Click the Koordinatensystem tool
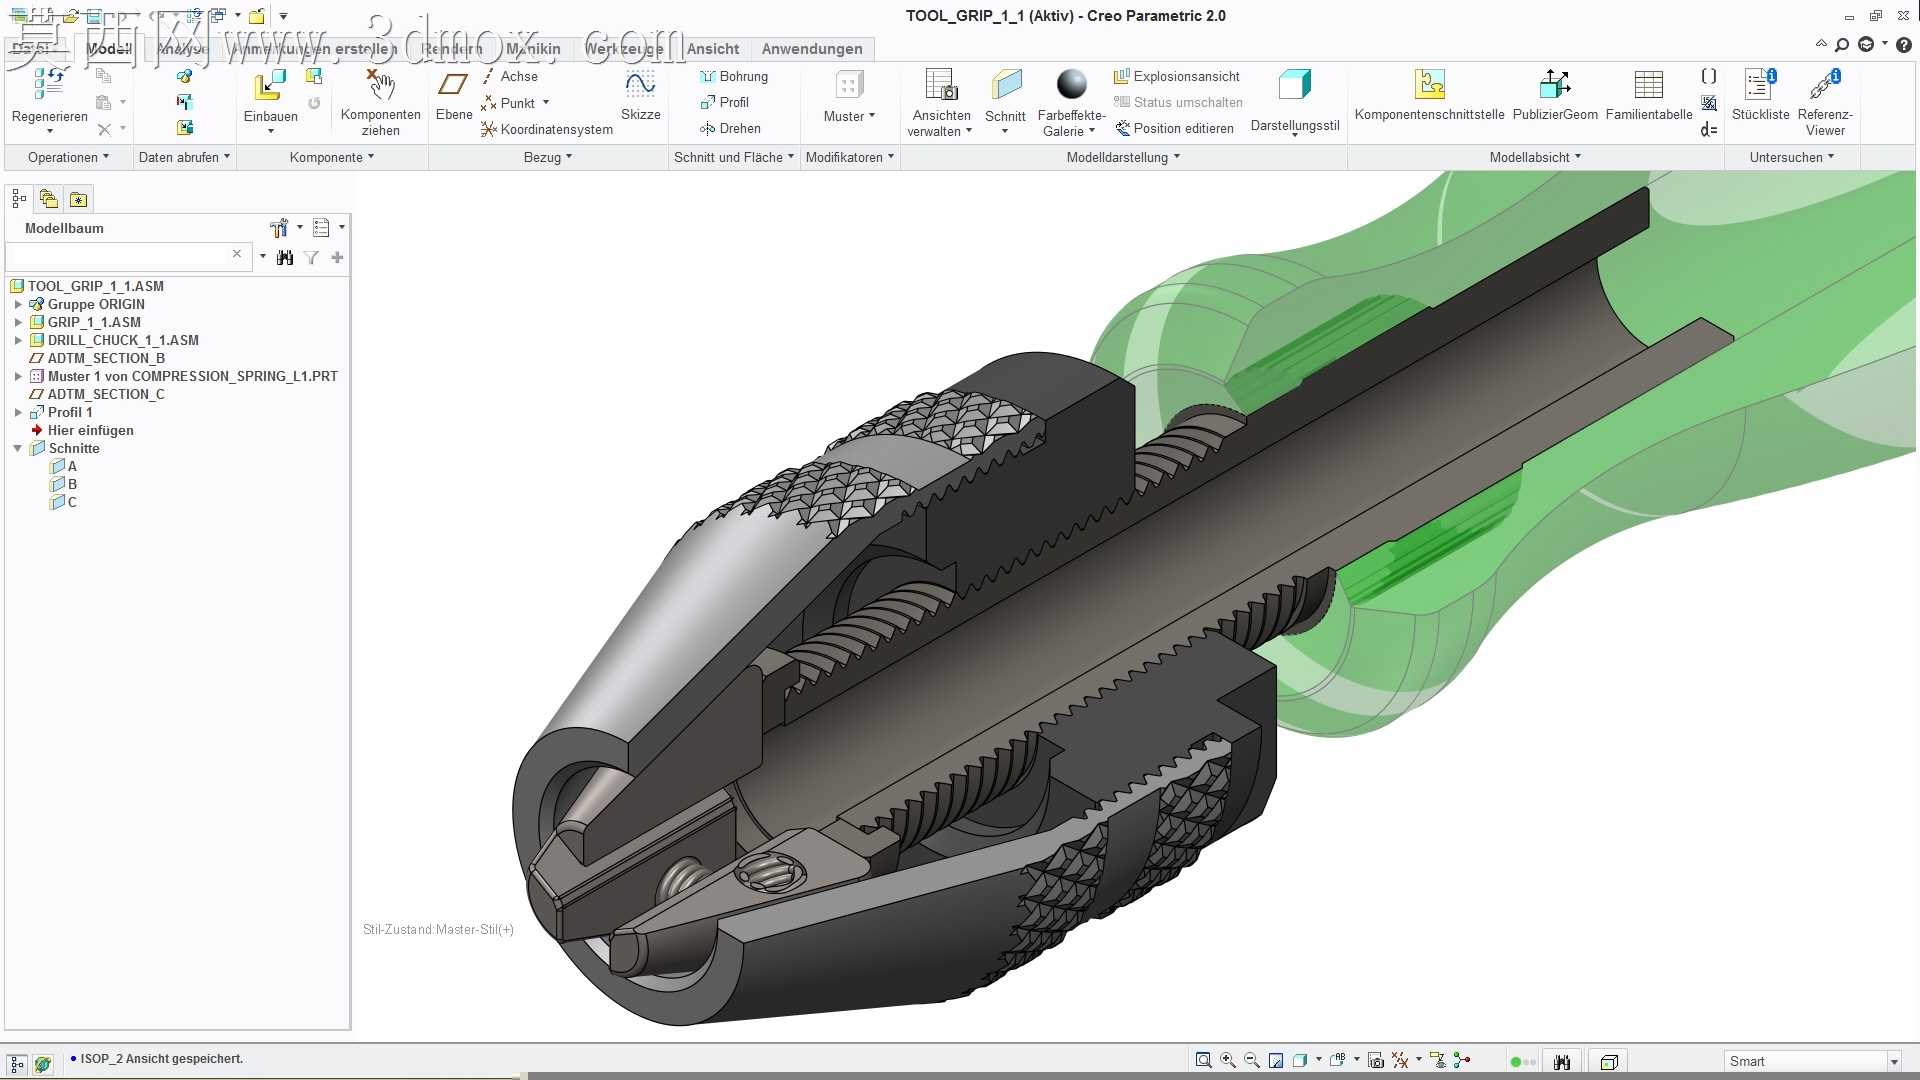 coord(547,129)
